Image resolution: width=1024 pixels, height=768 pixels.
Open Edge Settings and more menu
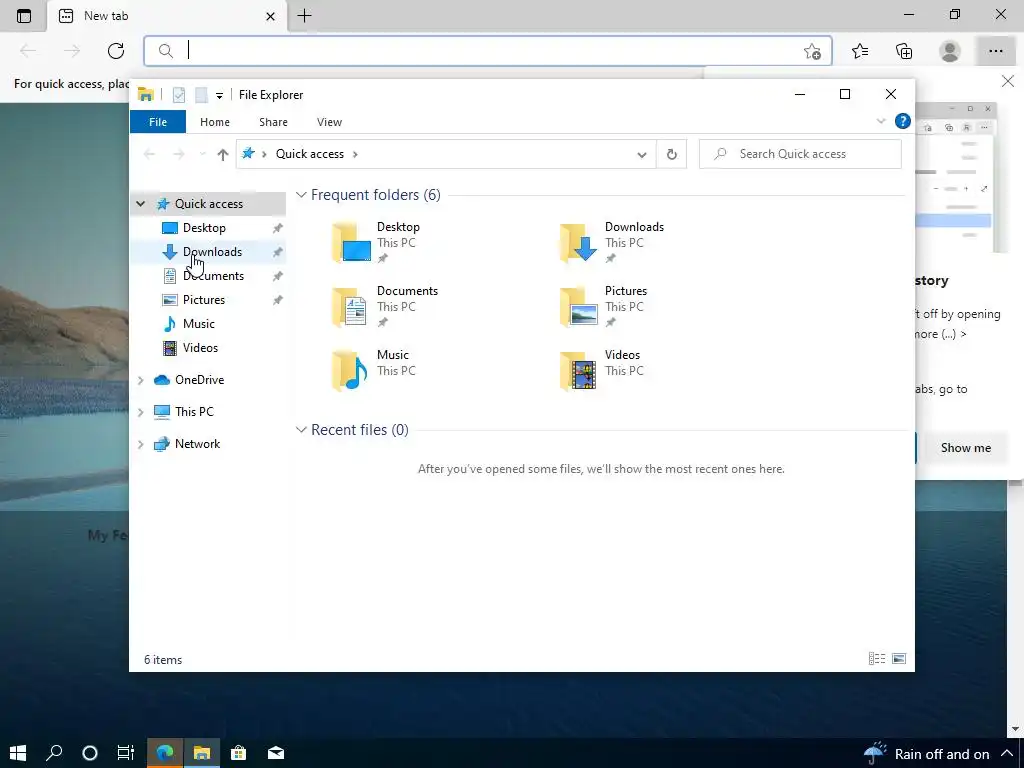coord(995,51)
